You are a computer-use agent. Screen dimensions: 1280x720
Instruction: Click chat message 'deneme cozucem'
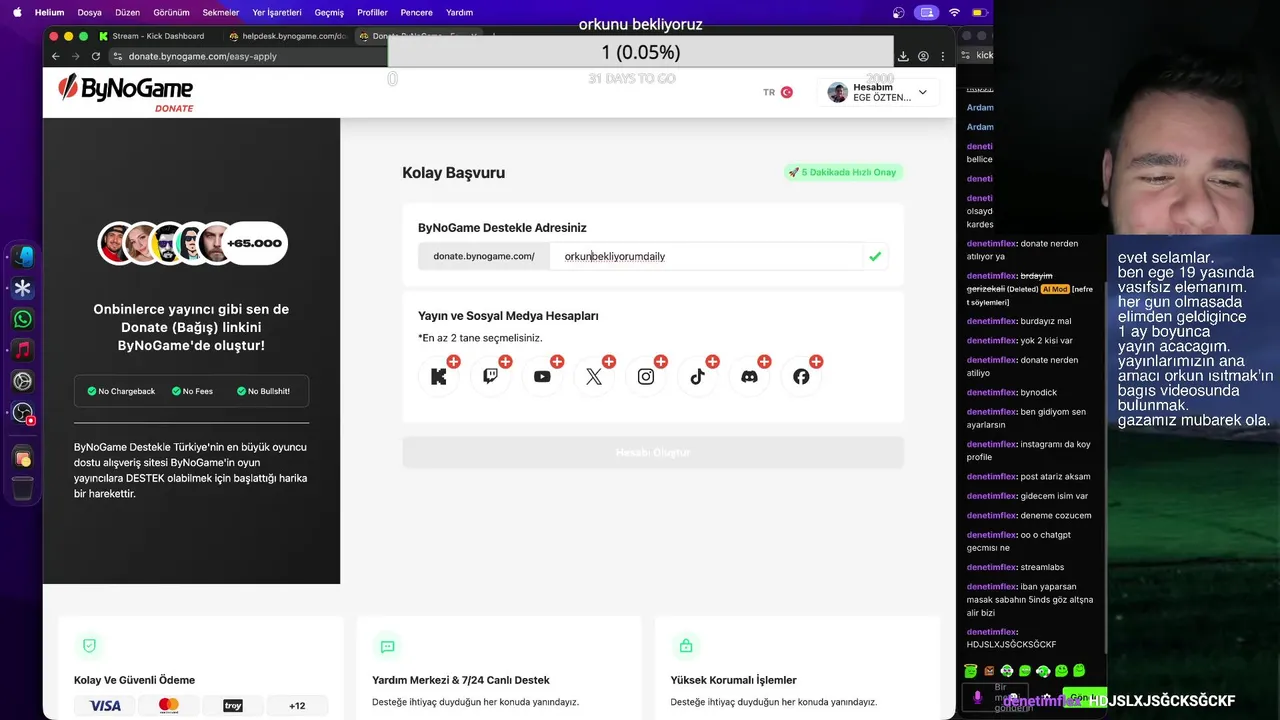(x=1056, y=515)
